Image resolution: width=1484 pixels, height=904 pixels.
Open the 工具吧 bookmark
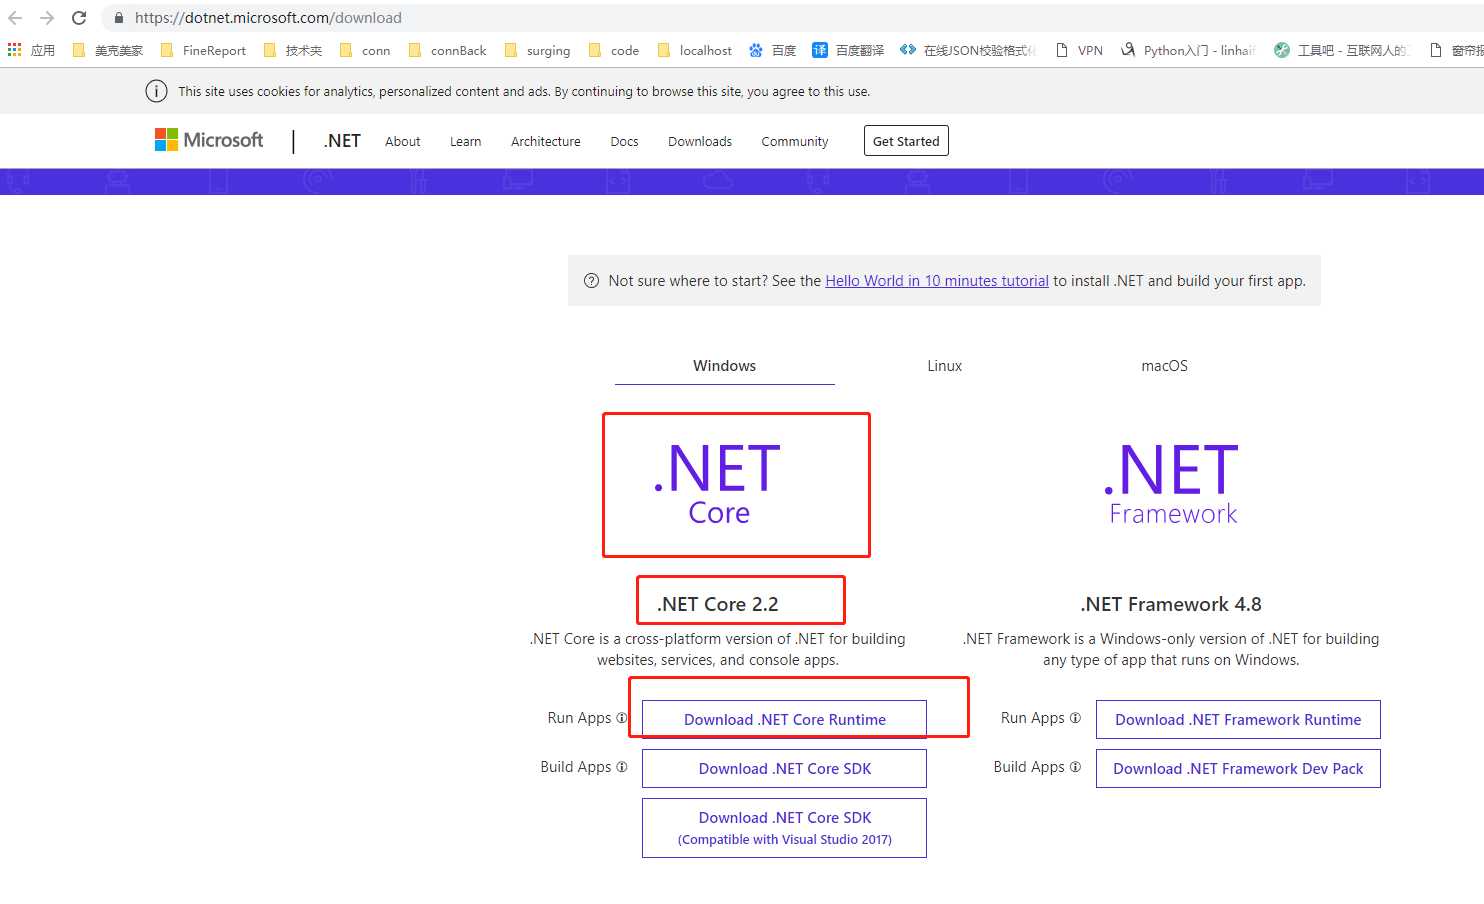pos(1340,50)
